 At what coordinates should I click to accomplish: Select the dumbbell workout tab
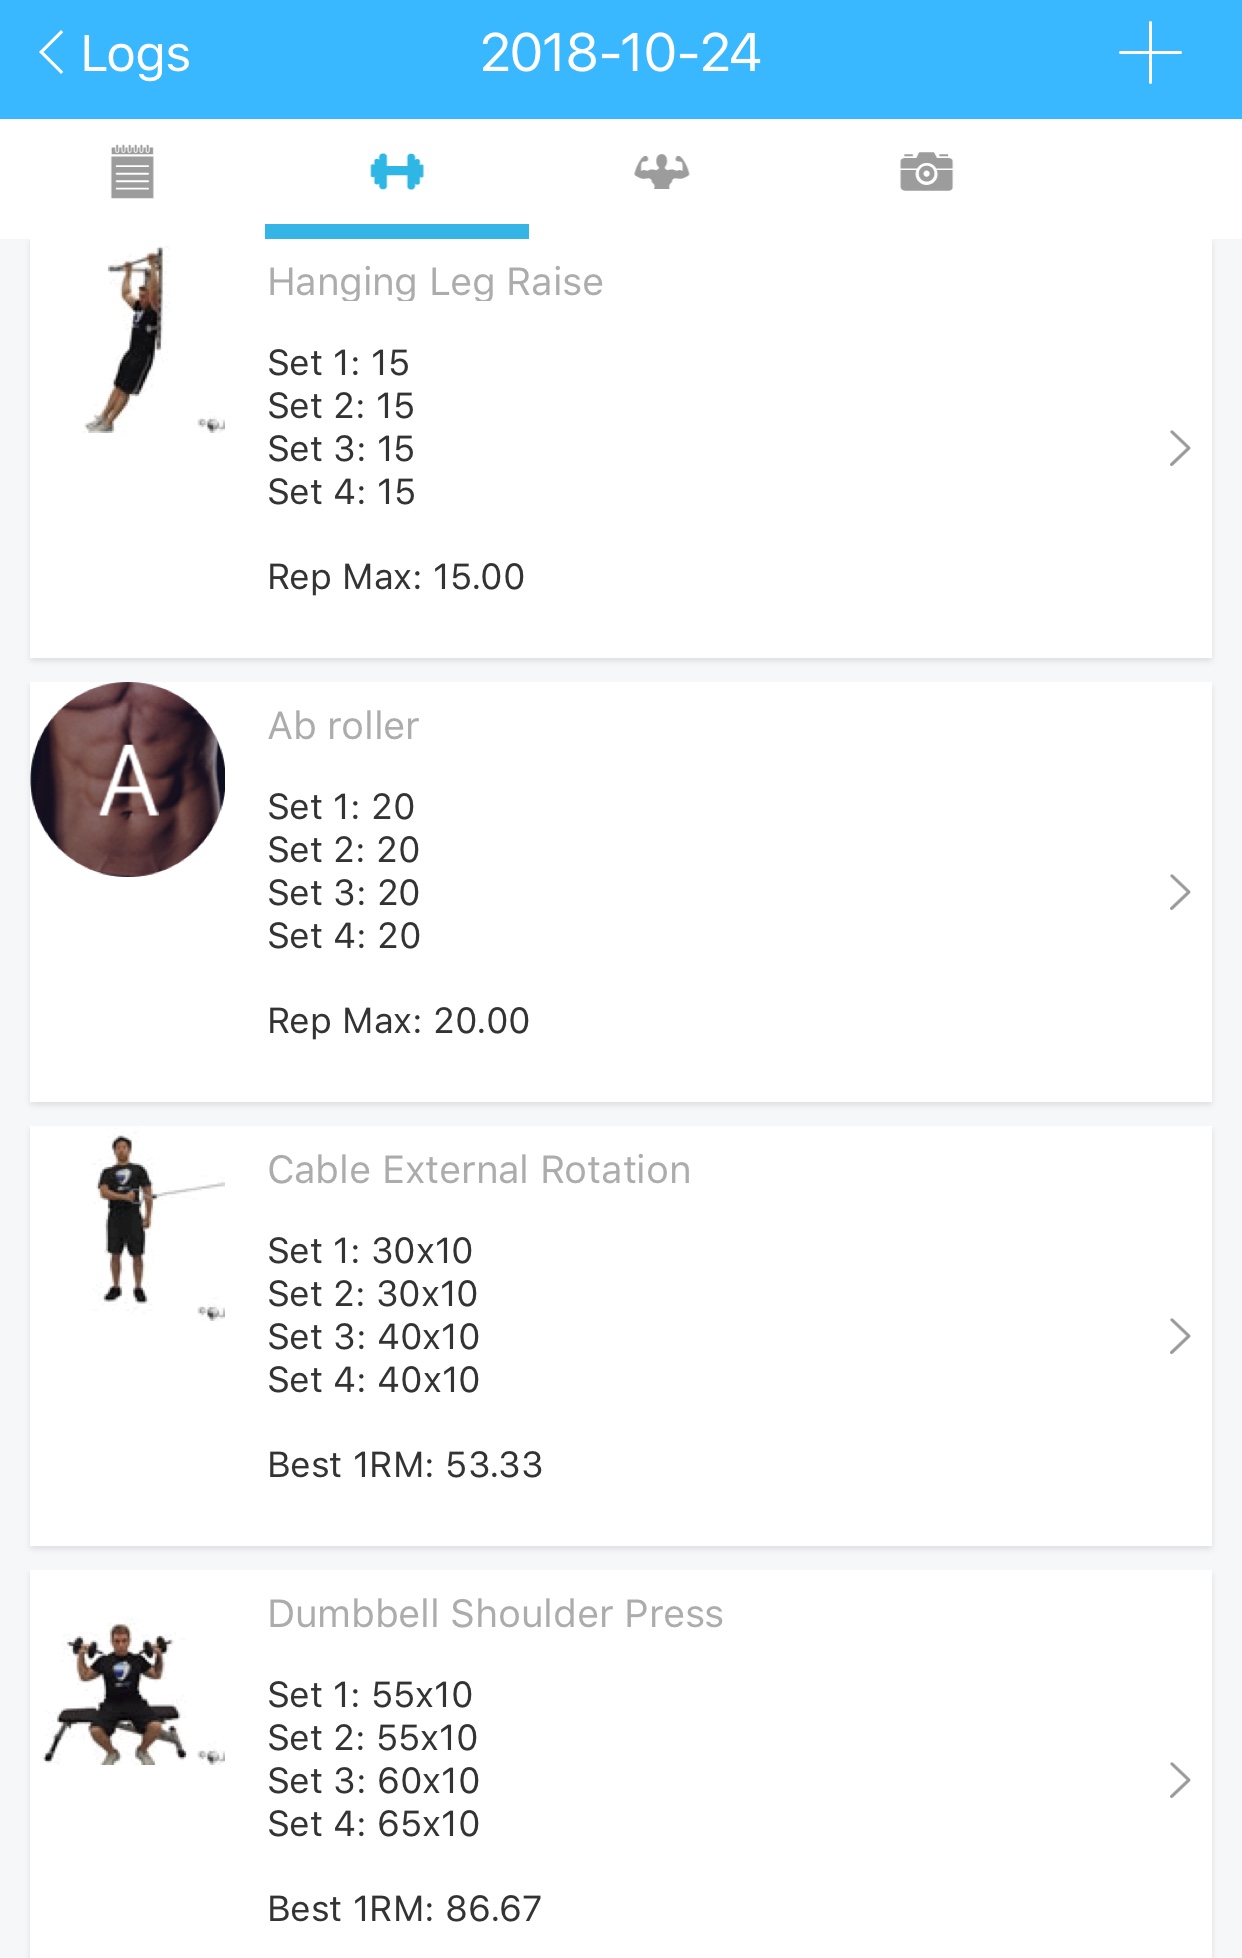pos(397,172)
